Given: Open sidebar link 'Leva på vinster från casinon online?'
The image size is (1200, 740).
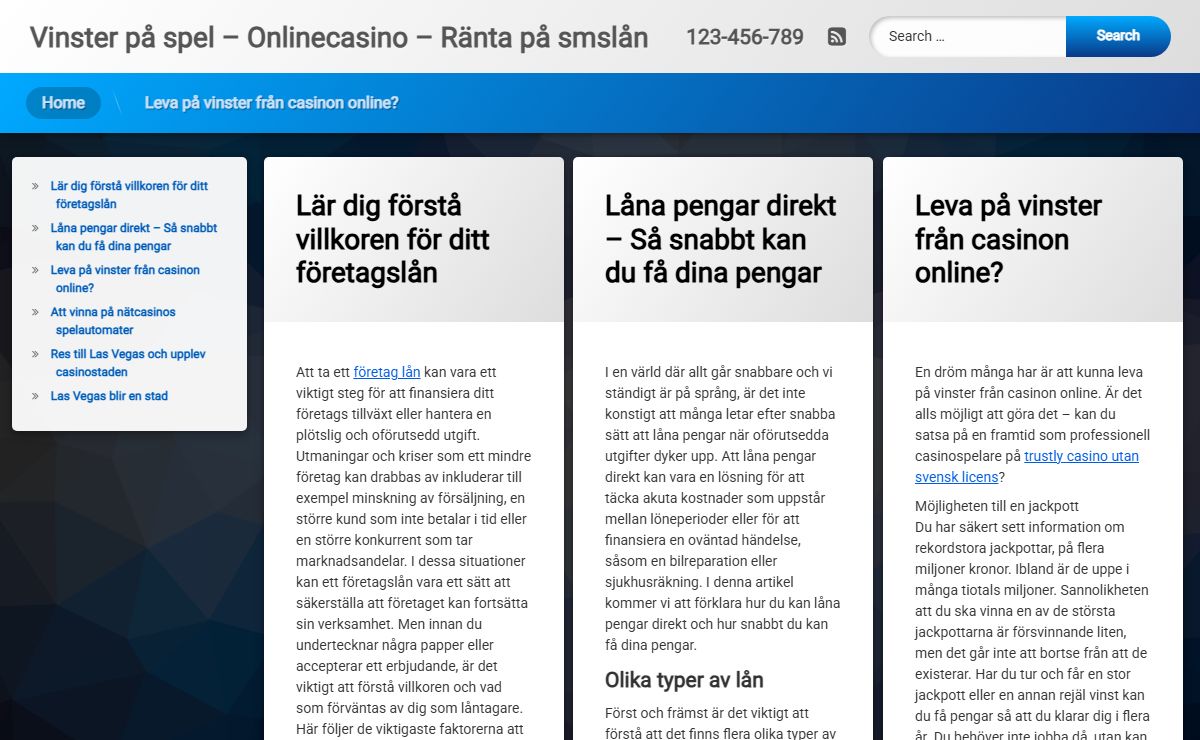Looking at the screenshot, I should coord(125,279).
